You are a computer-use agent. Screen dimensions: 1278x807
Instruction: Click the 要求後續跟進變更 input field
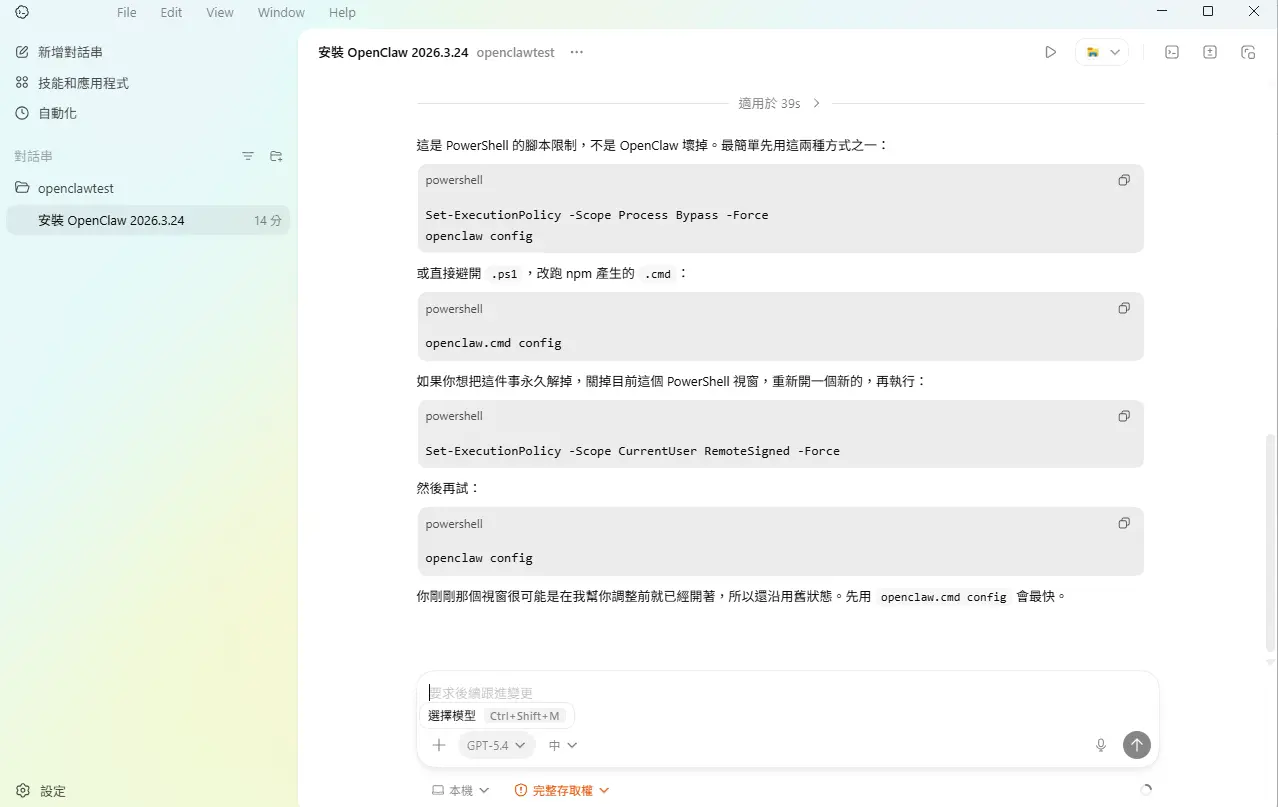coord(700,692)
